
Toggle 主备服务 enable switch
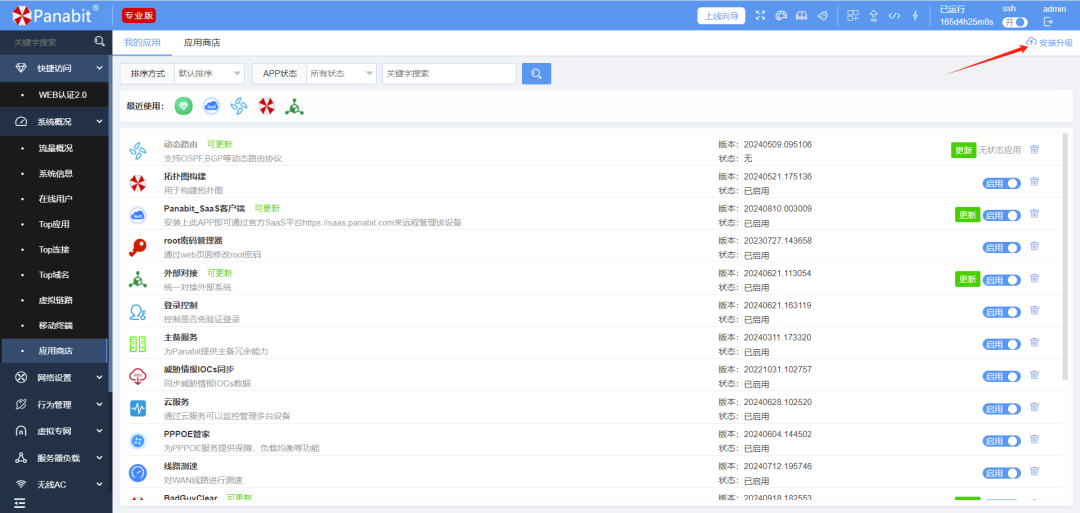pos(1001,344)
